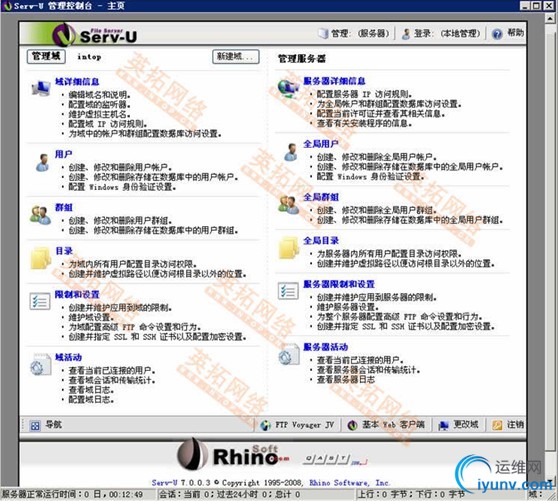Viewport: 558px width, 501px height.
Task: Click text 查看服务器日志
Action: pos(346,380)
